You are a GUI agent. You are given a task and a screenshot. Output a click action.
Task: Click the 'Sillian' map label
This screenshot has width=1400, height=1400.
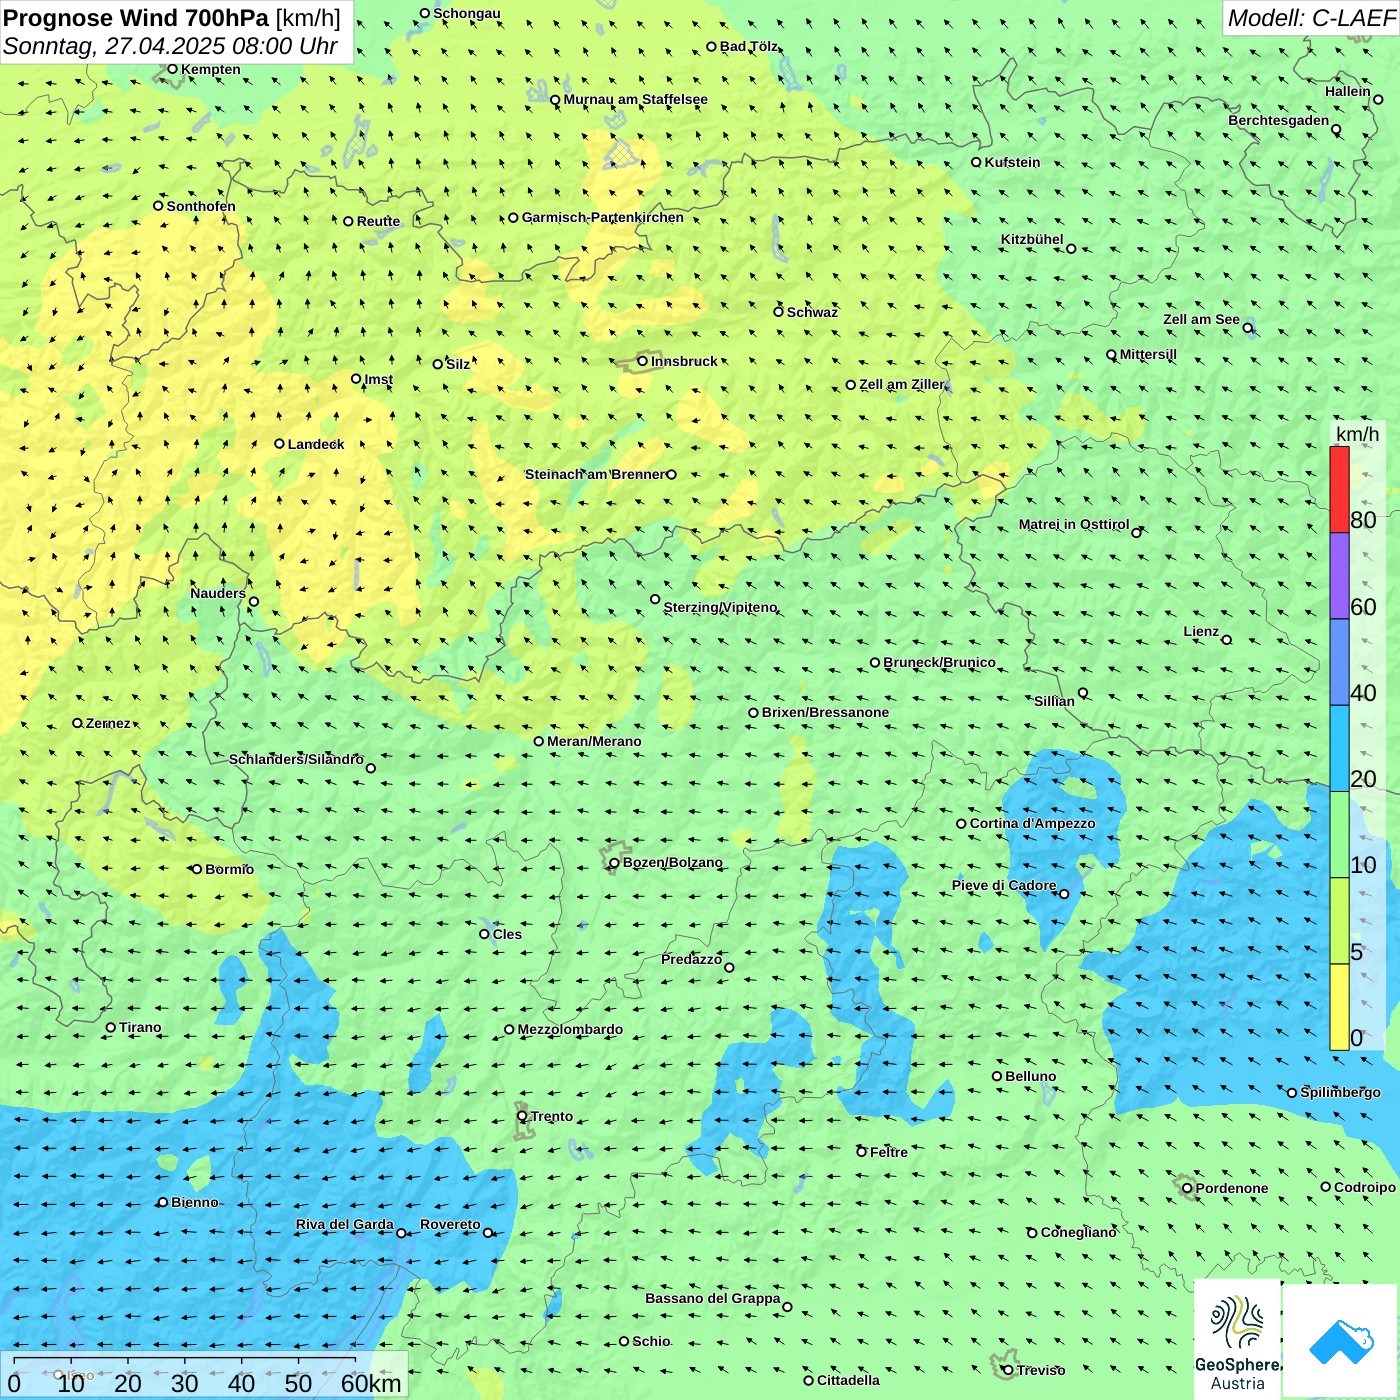click(x=1054, y=701)
